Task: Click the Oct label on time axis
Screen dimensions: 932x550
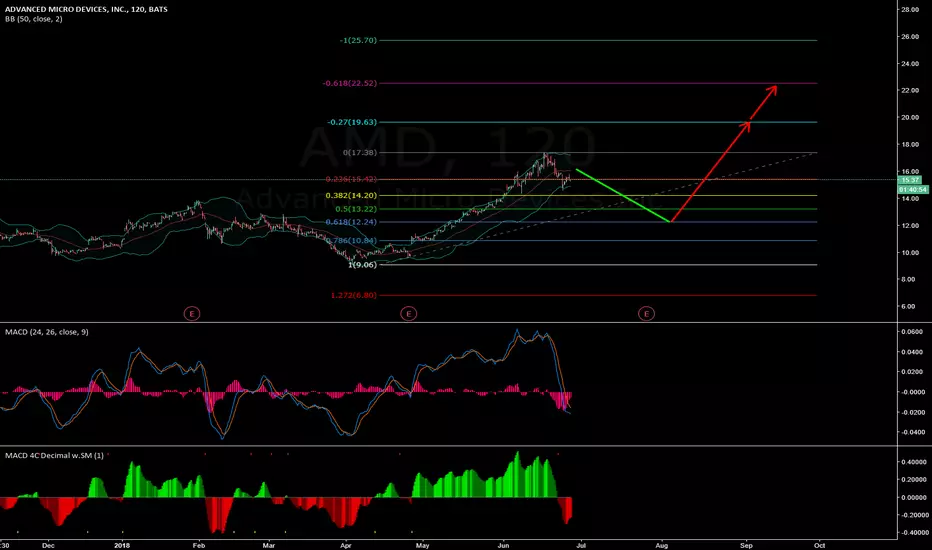Action: click(820, 545)
